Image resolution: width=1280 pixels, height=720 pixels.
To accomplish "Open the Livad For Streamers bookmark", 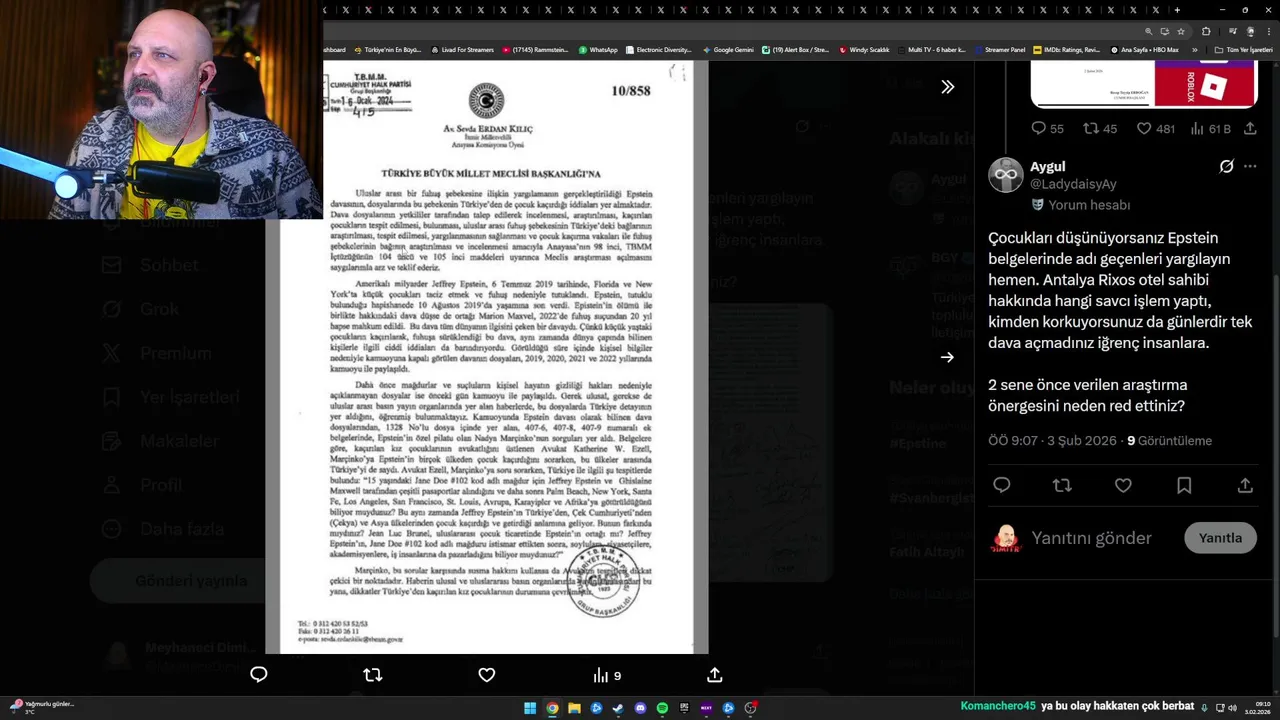I will [x=462, y=50].
